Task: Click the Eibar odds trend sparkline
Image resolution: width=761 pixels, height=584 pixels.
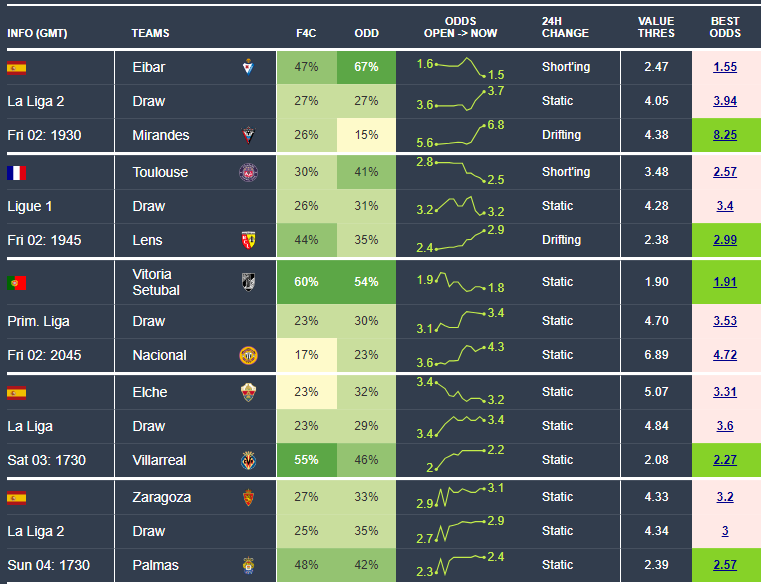Action: (460, 68)
